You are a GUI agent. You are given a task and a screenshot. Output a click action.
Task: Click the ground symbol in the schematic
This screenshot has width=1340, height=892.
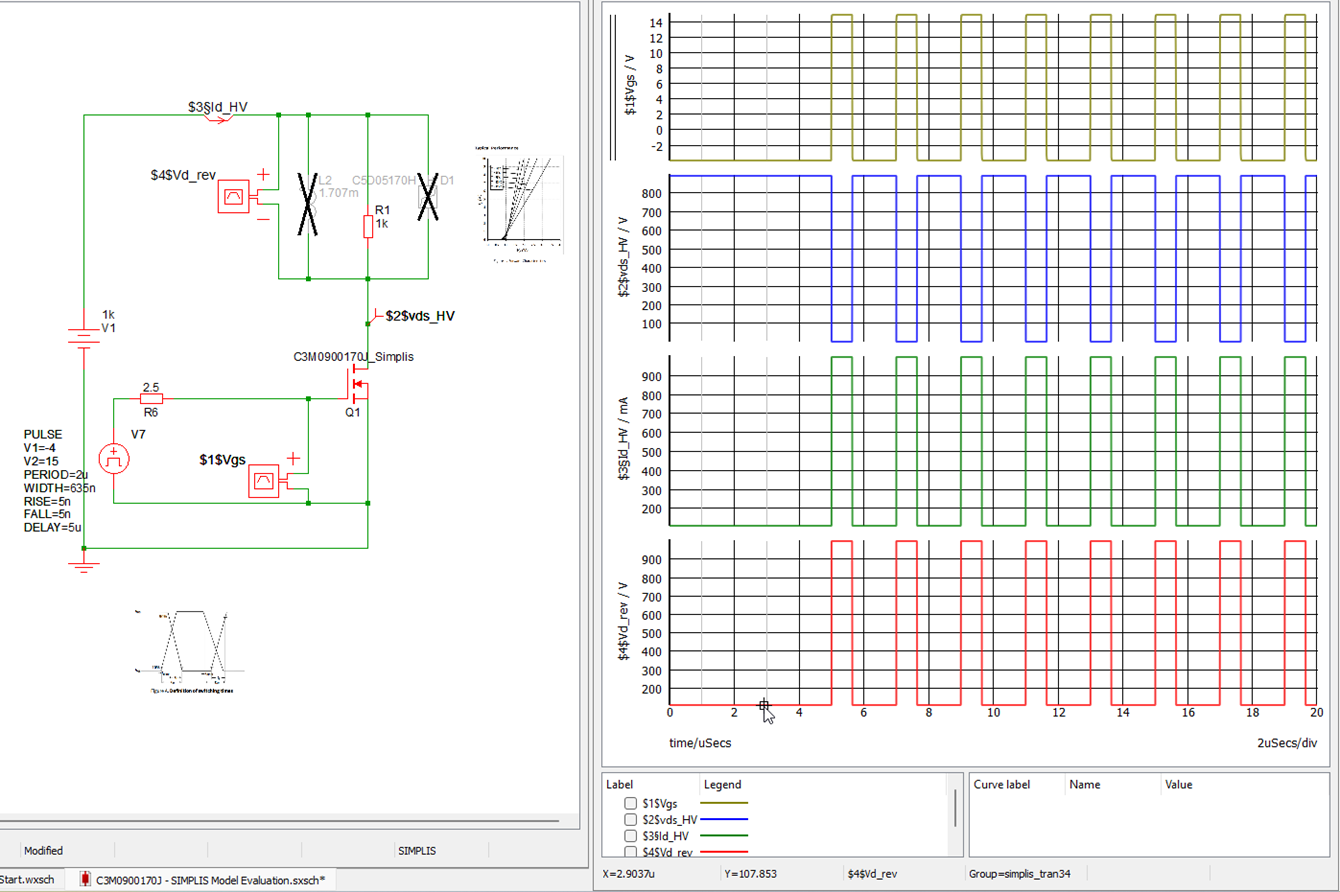click(84, 566)
